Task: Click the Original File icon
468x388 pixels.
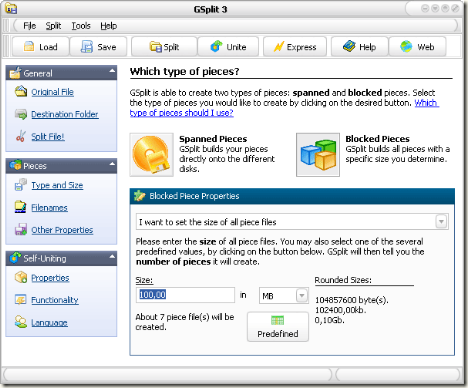Action: point(21,92)
